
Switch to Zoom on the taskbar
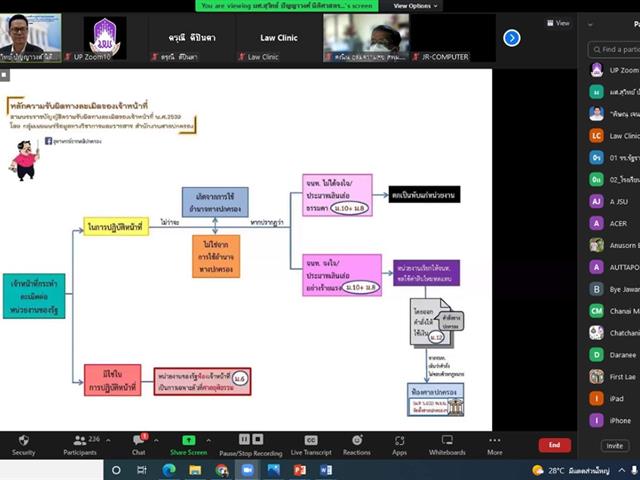(247, 470)
